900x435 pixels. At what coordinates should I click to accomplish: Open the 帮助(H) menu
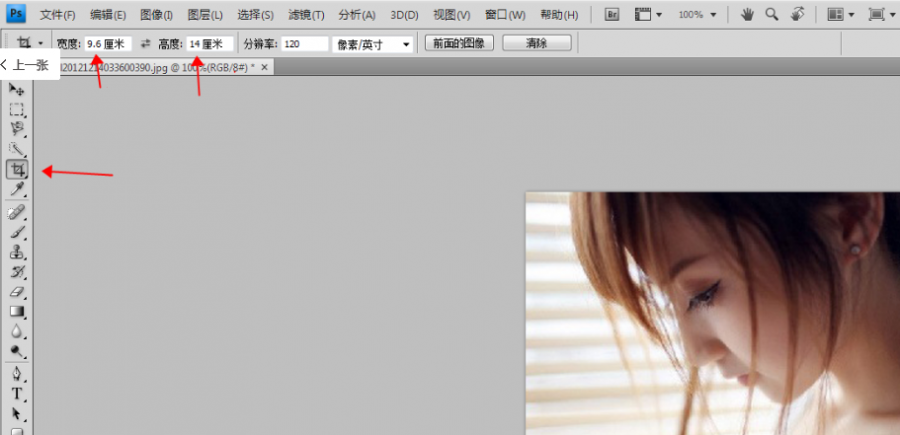[x=559, y=15]
